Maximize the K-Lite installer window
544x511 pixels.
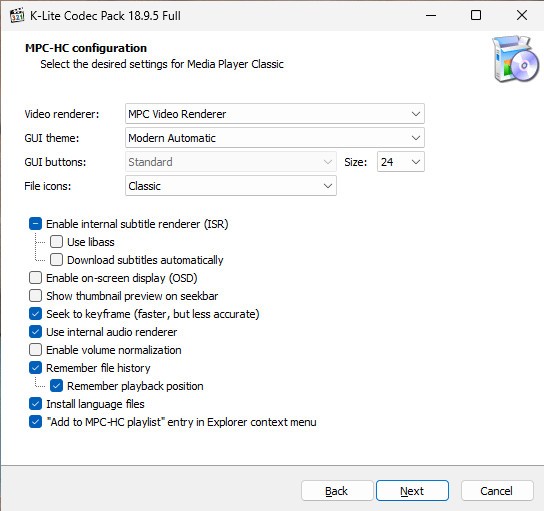tap(476, 15)
